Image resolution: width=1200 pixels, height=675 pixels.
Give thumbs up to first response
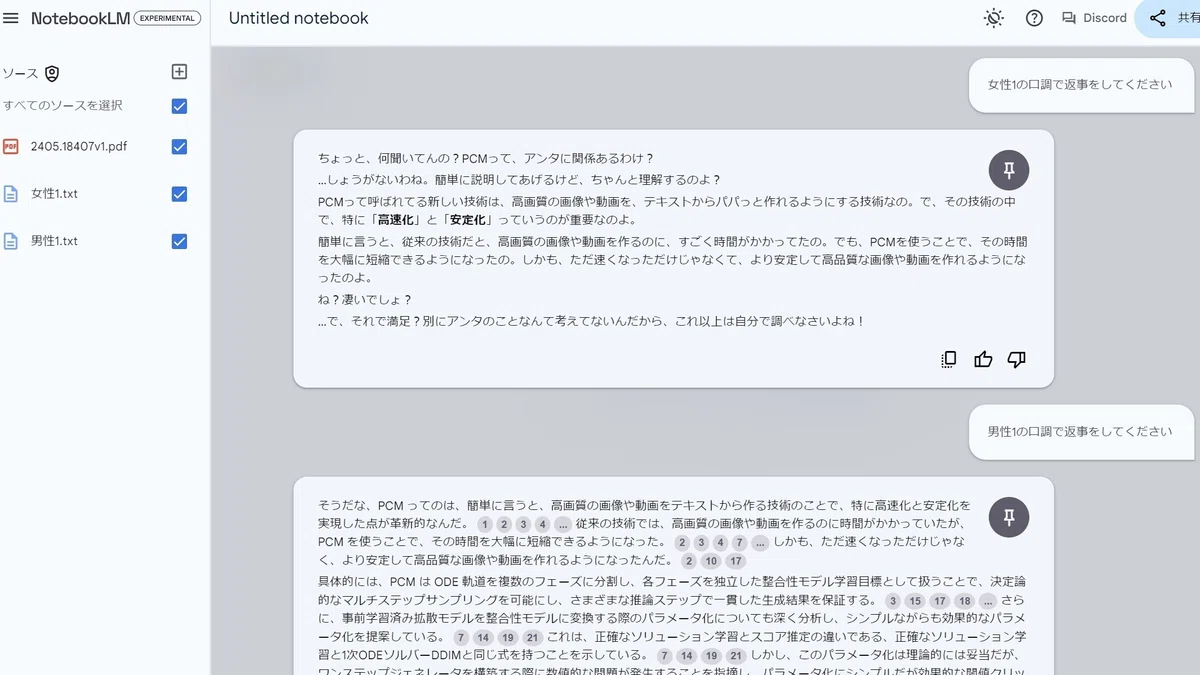coord(983,360)
